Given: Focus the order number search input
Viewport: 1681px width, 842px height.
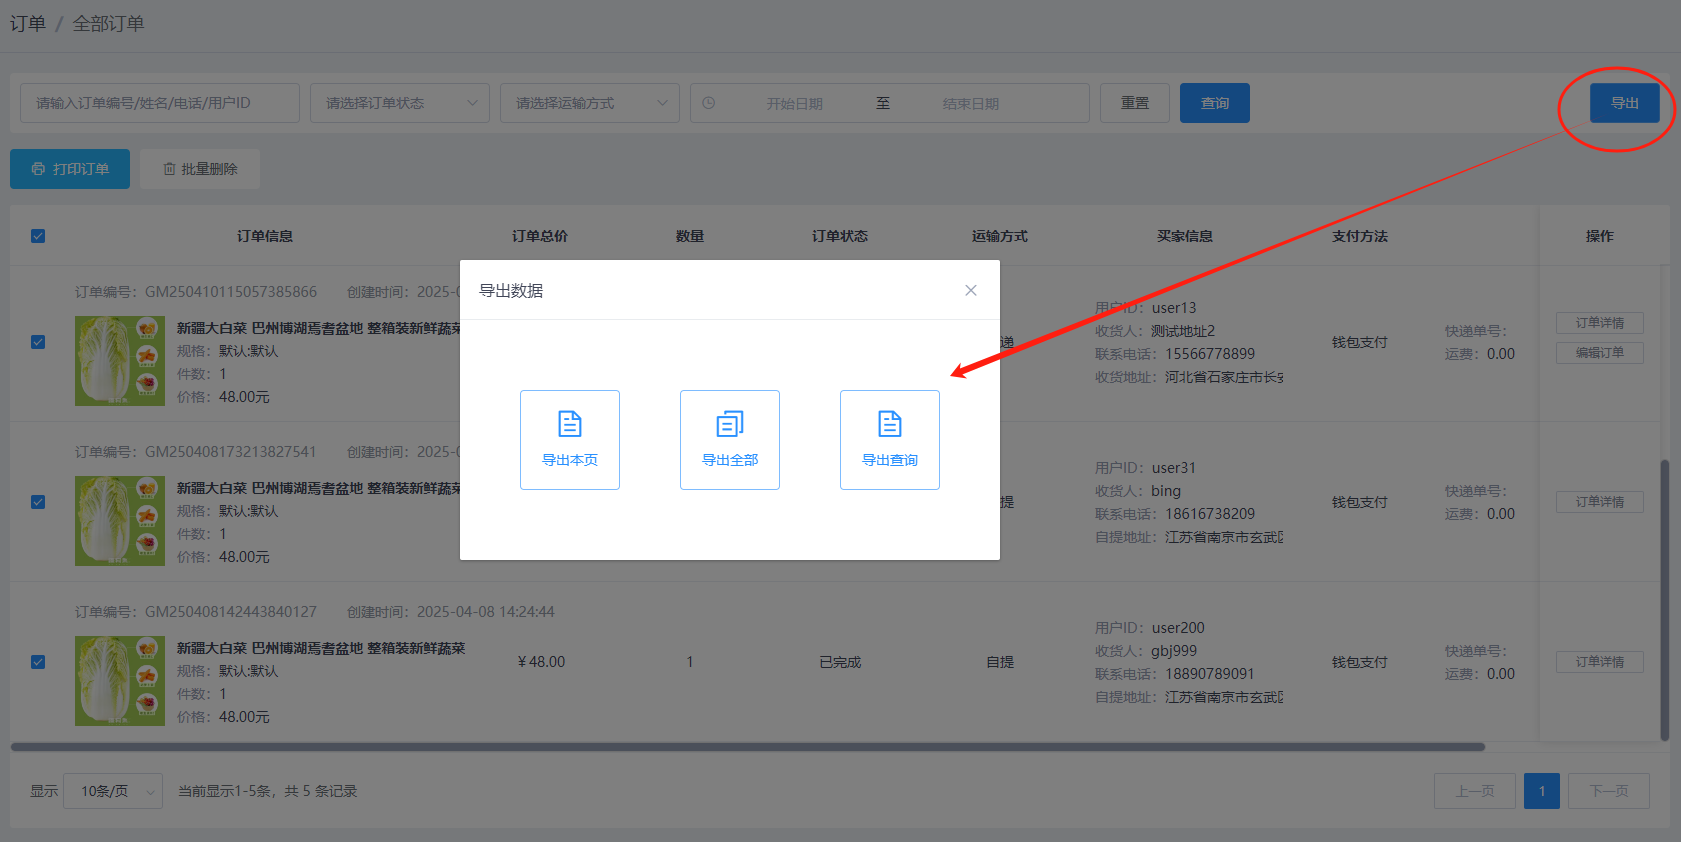Looking at the screenshot, I should coord(160,103).
